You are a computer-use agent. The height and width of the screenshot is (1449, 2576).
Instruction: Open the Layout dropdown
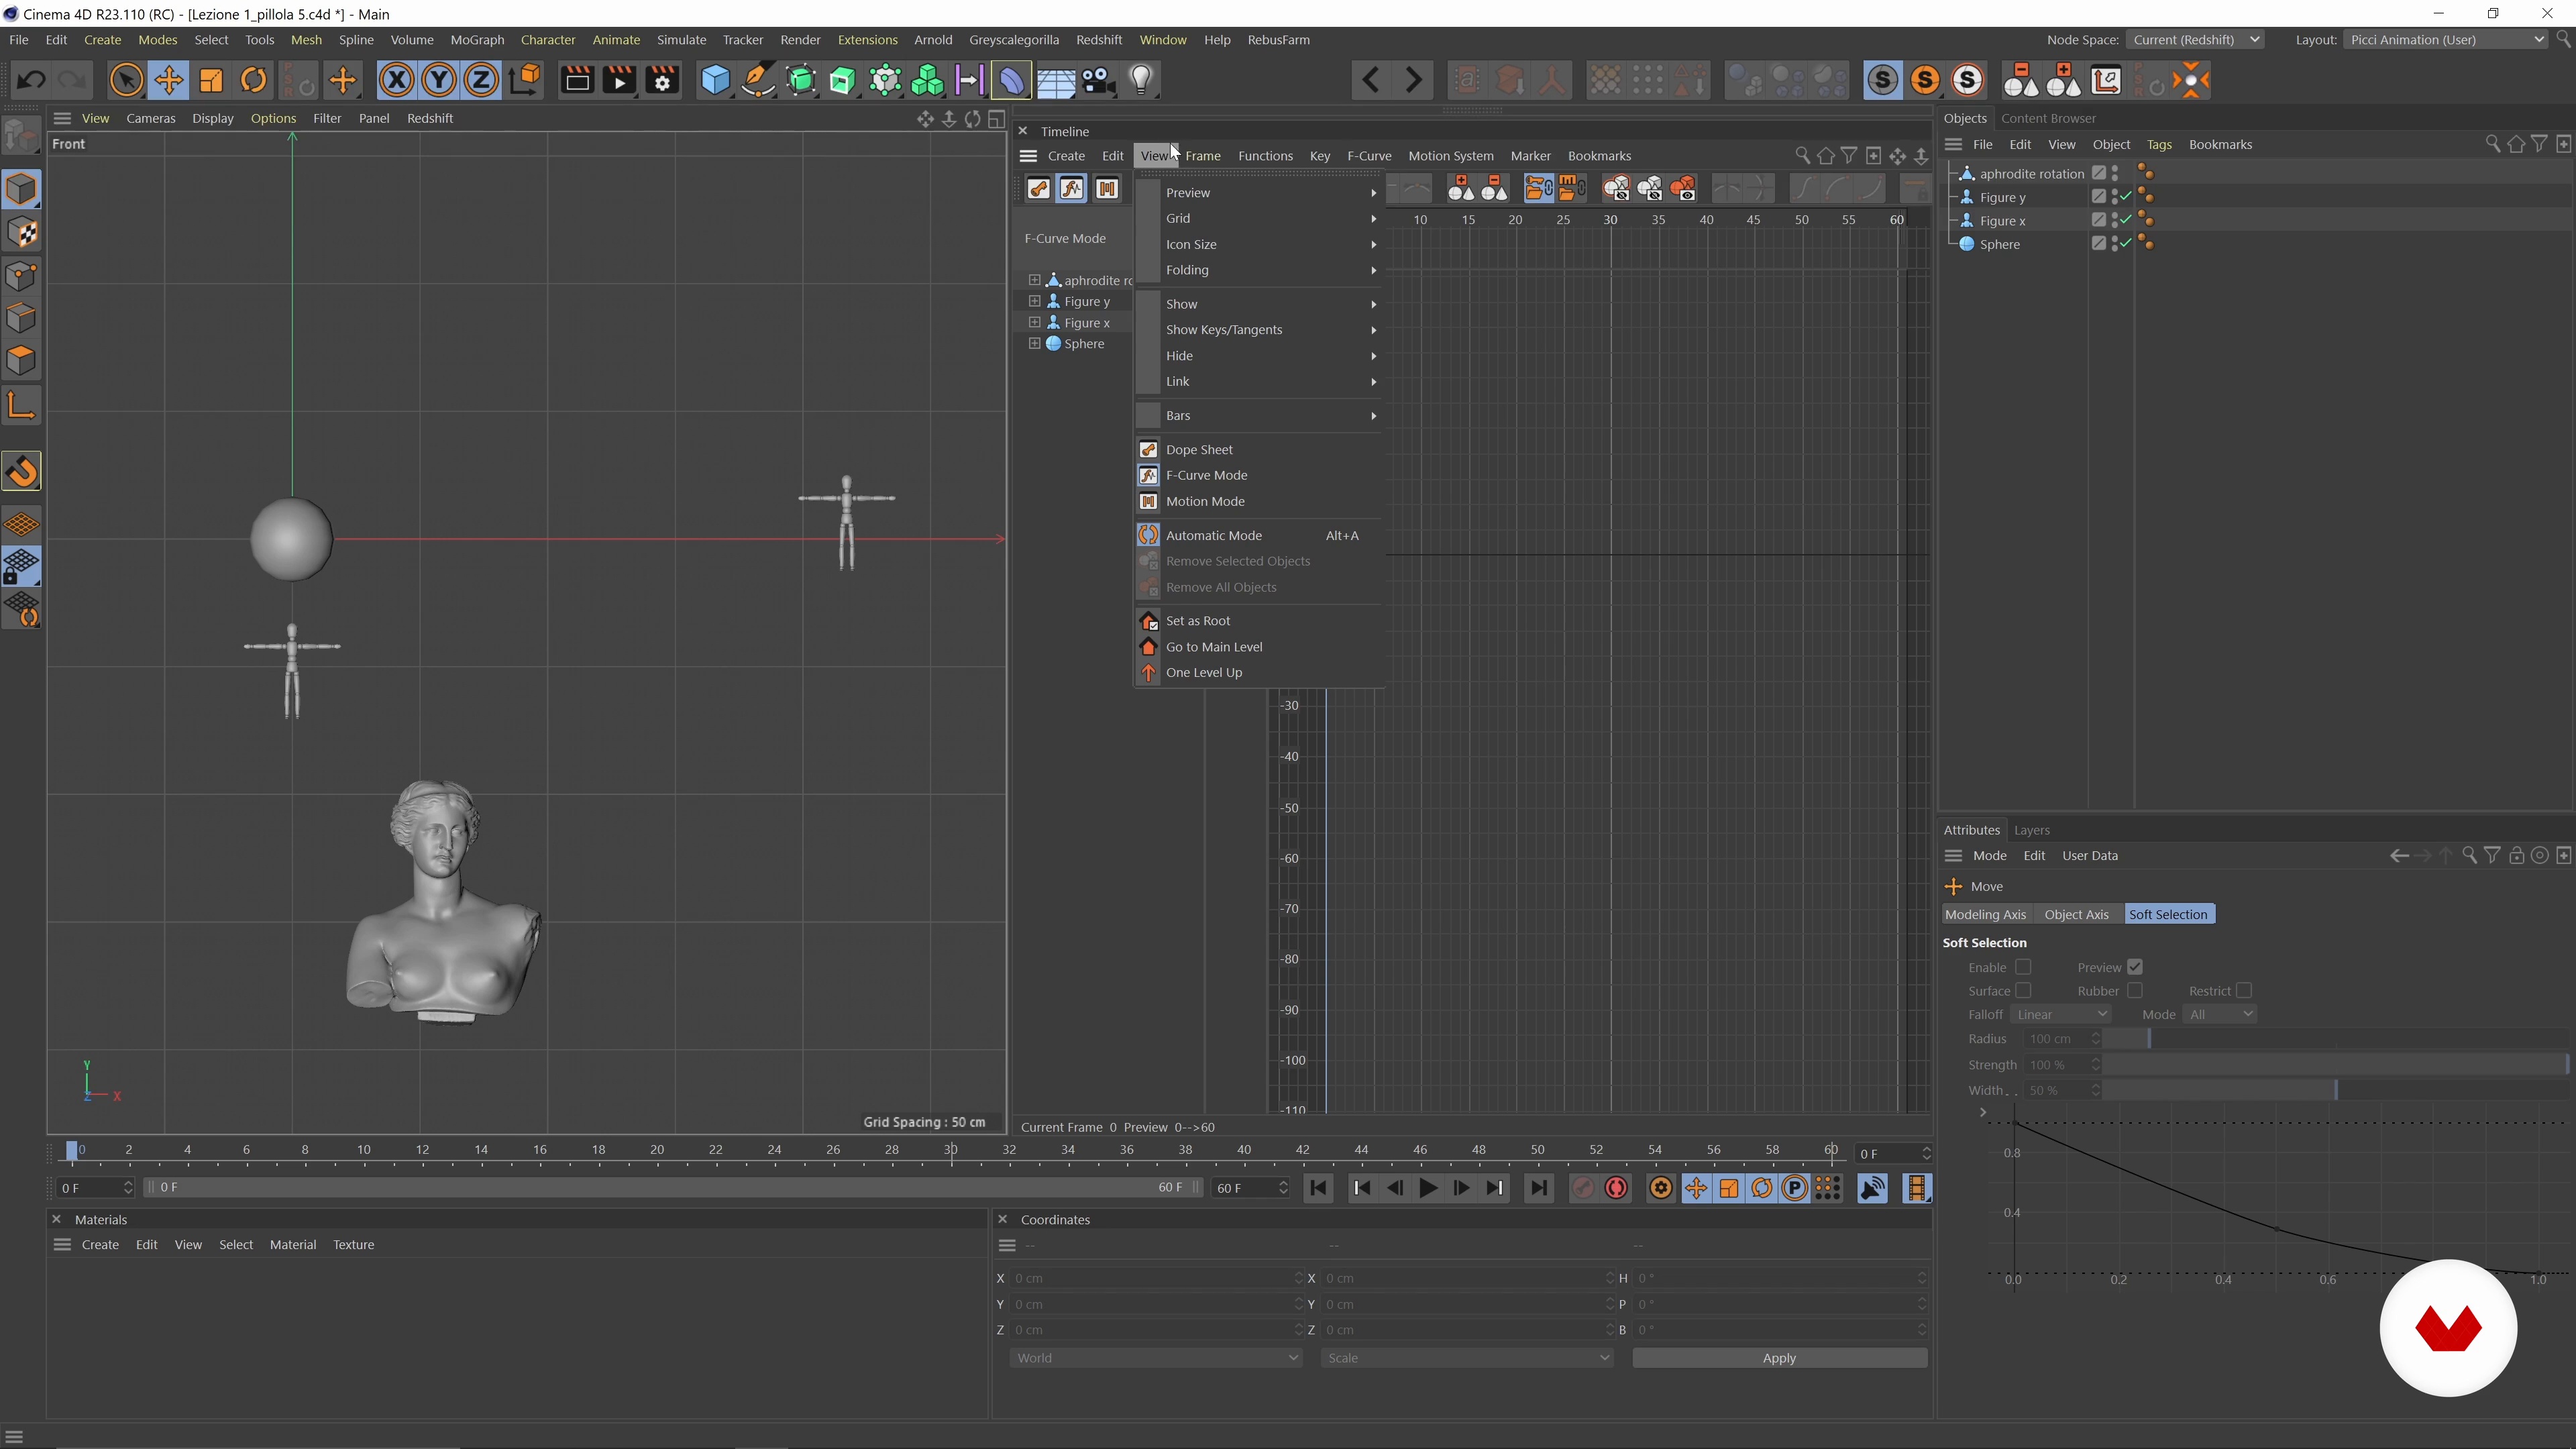(2445, 40)
